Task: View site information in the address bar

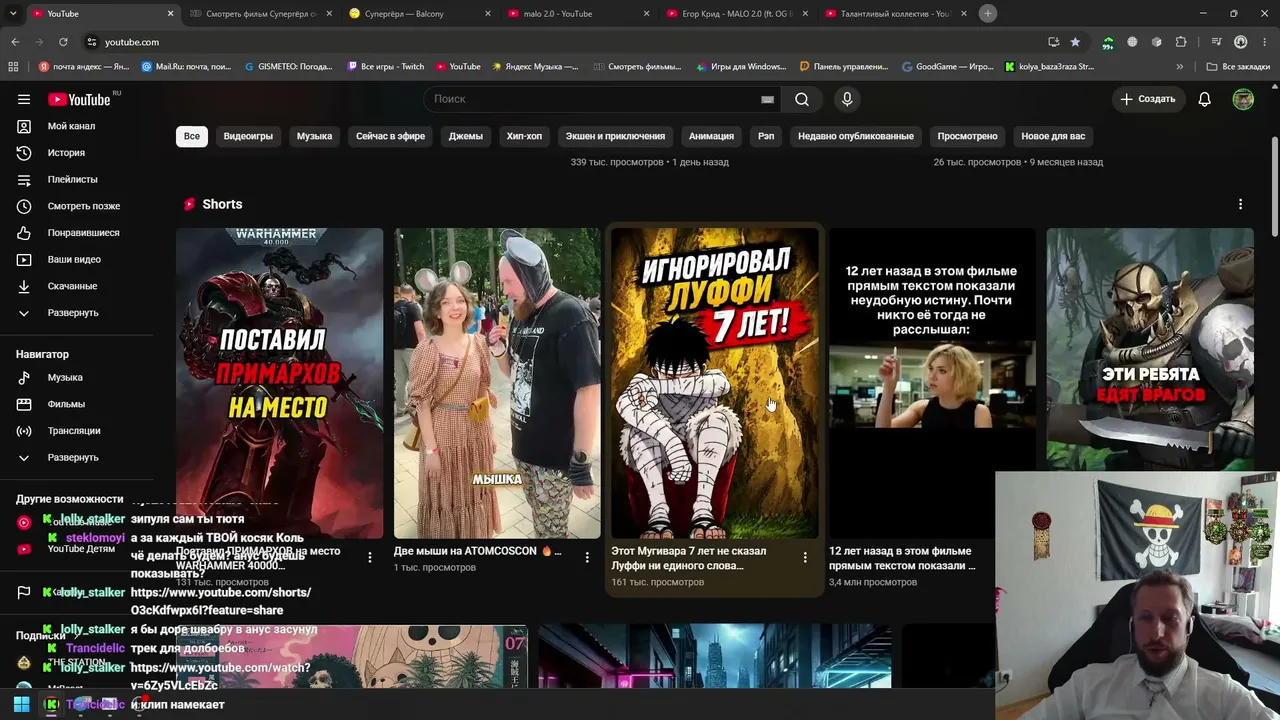Action: 91,42
